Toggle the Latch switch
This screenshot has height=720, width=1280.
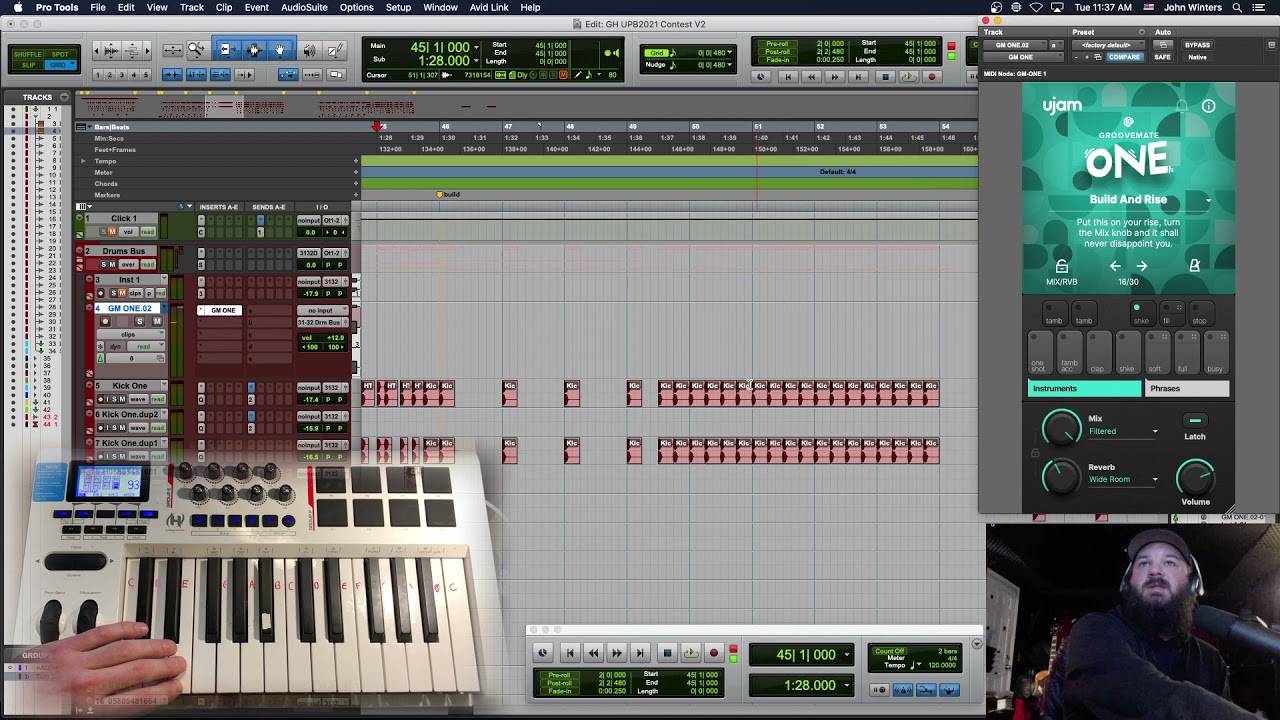(1195, 421)
